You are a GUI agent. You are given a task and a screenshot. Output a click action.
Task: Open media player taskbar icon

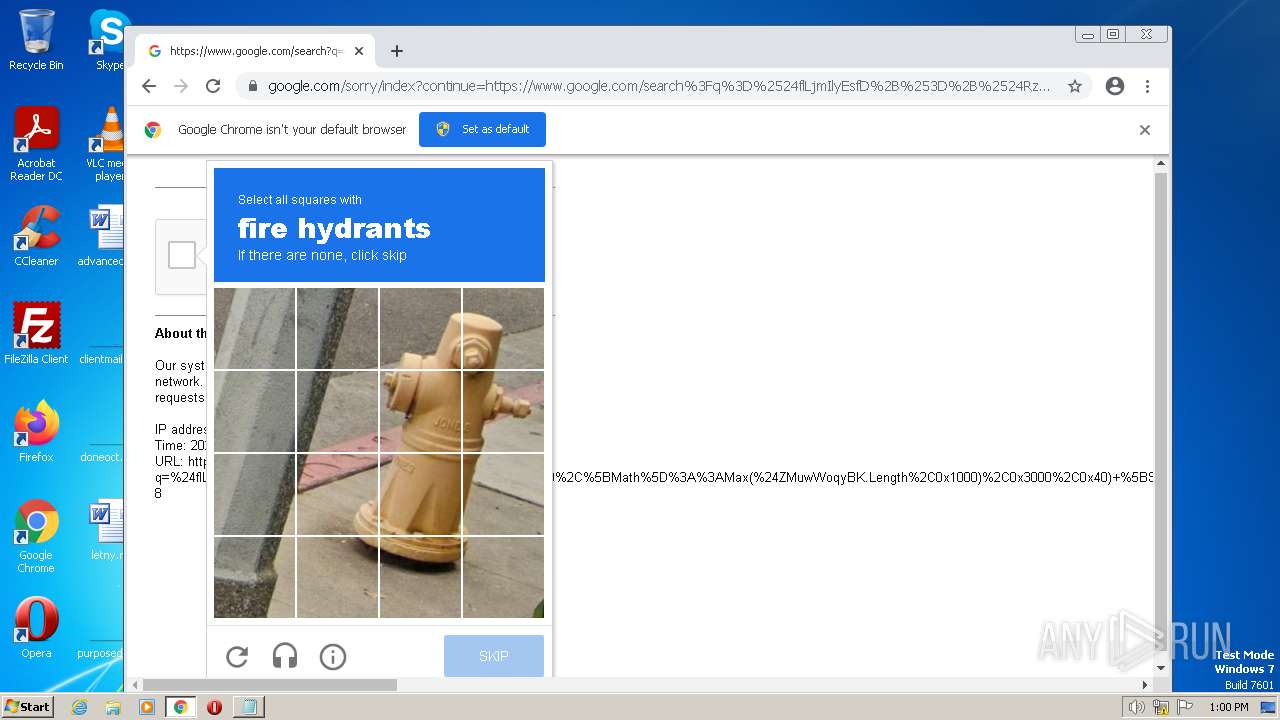point(147,707)
